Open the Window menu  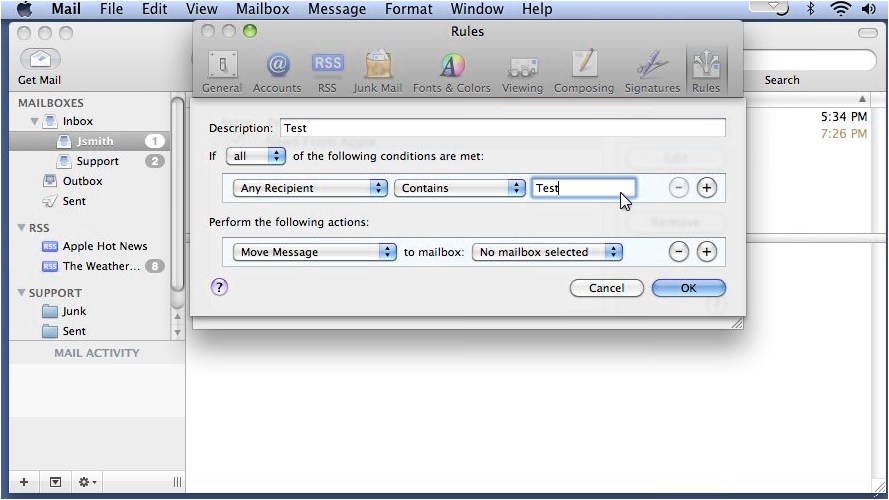pos(477,9)
